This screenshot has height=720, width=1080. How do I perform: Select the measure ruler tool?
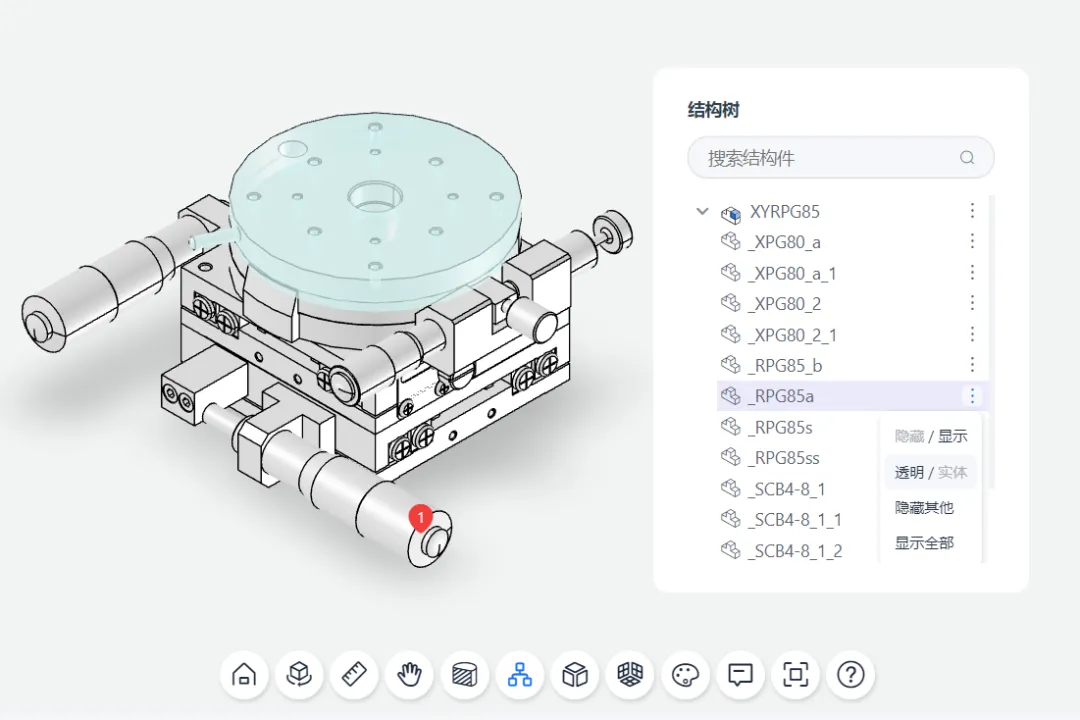354,675
